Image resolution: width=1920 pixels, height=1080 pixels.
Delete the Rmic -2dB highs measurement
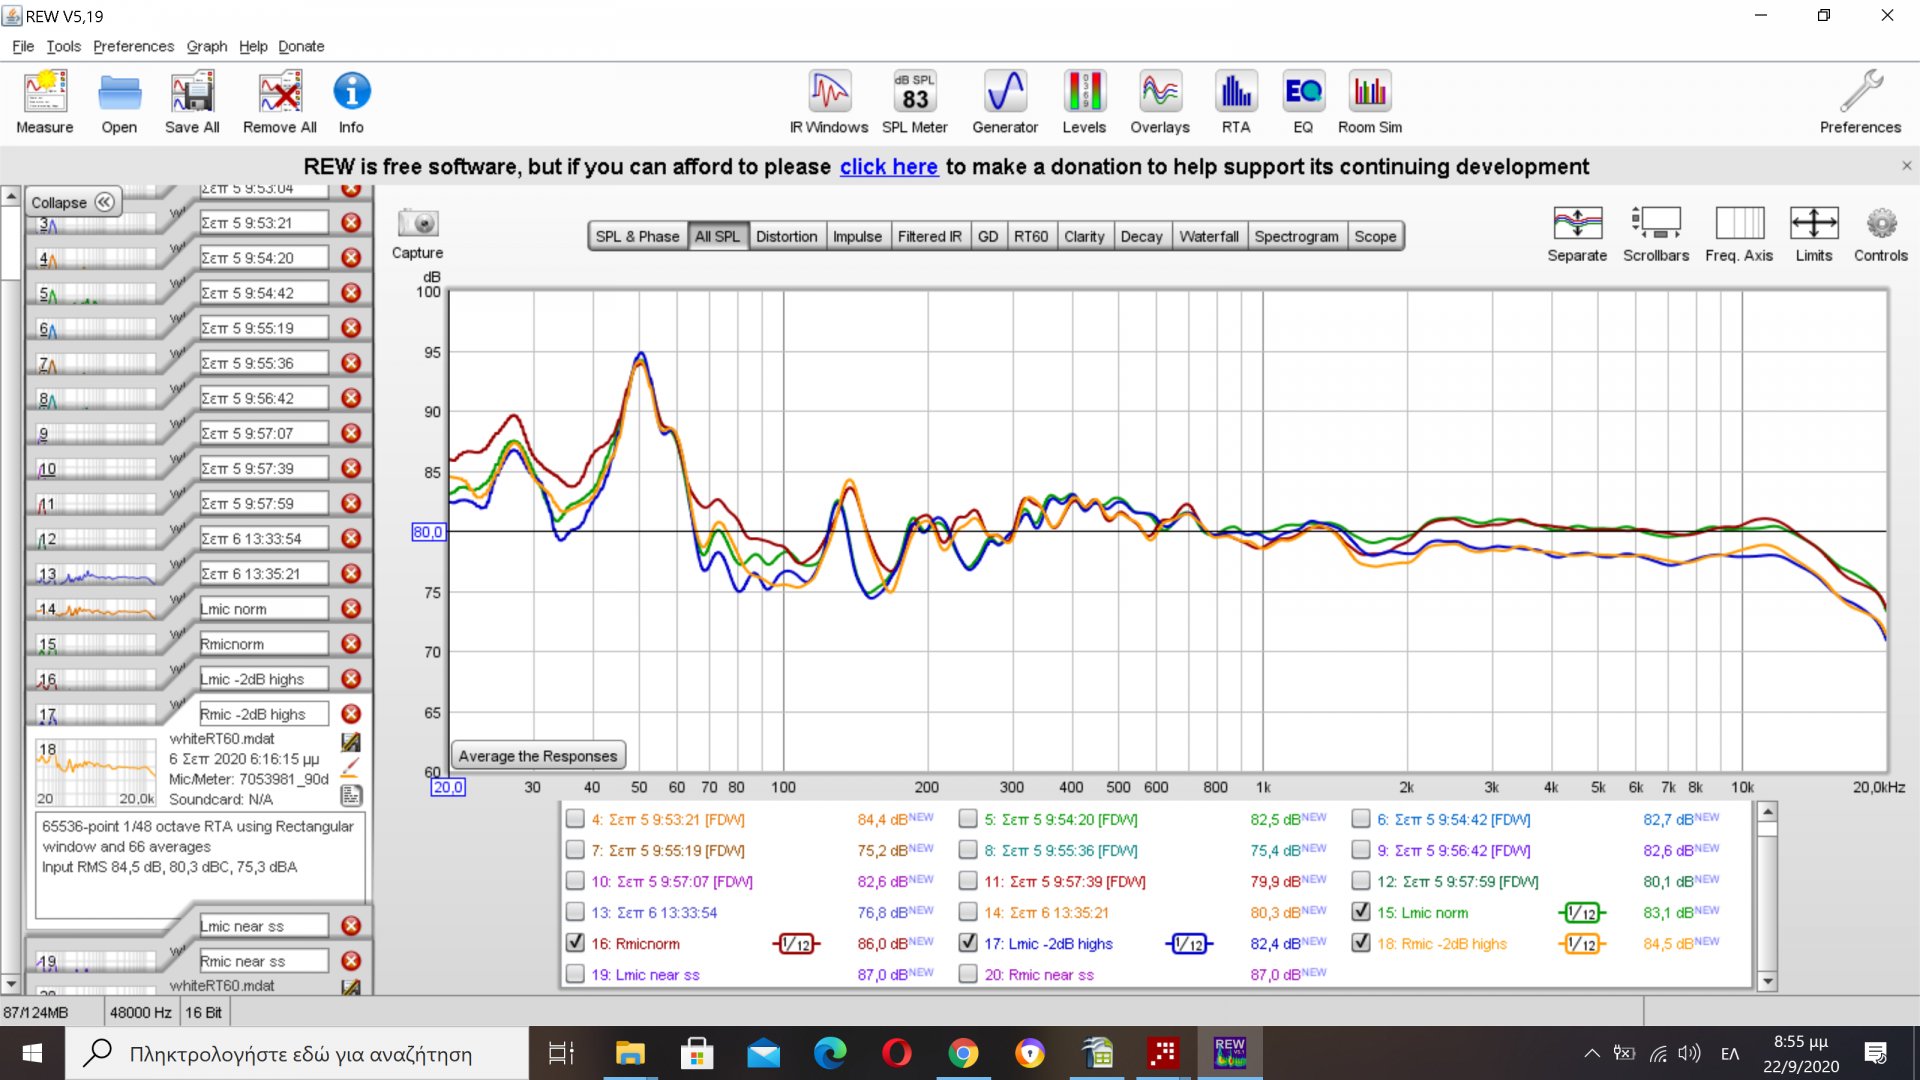point(351,714)
